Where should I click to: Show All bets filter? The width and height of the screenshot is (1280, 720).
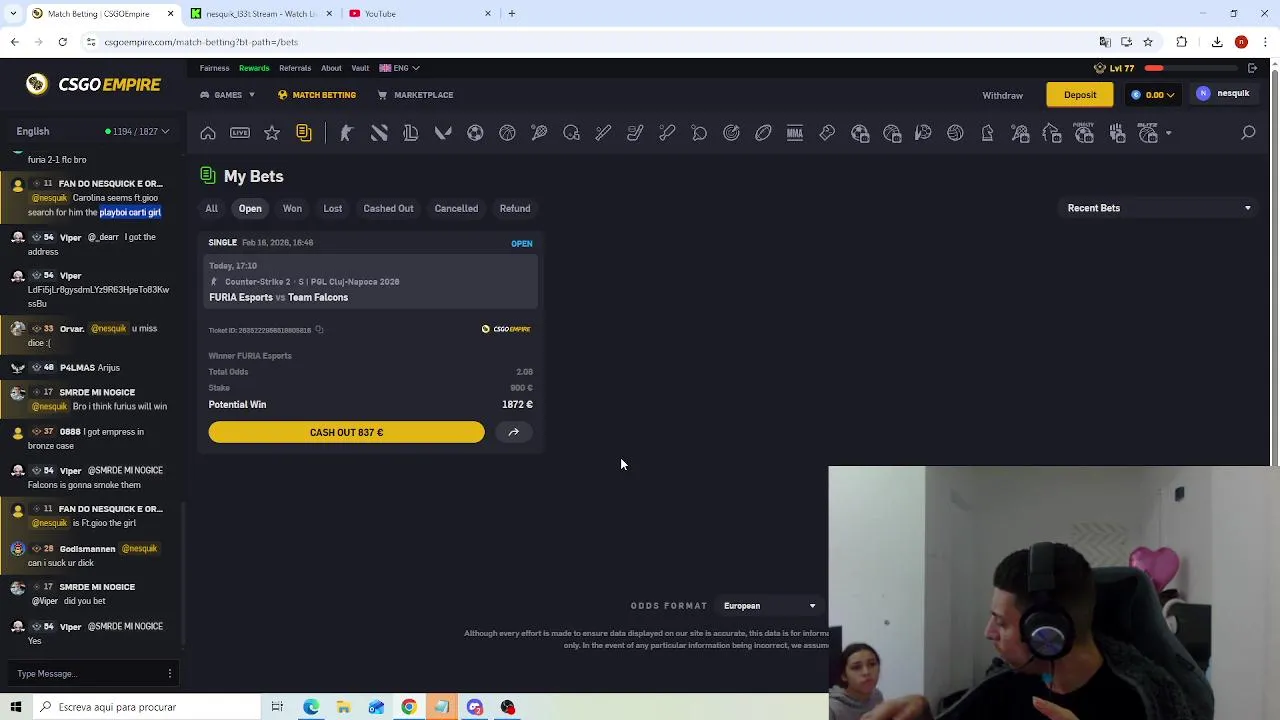[211, 208]
